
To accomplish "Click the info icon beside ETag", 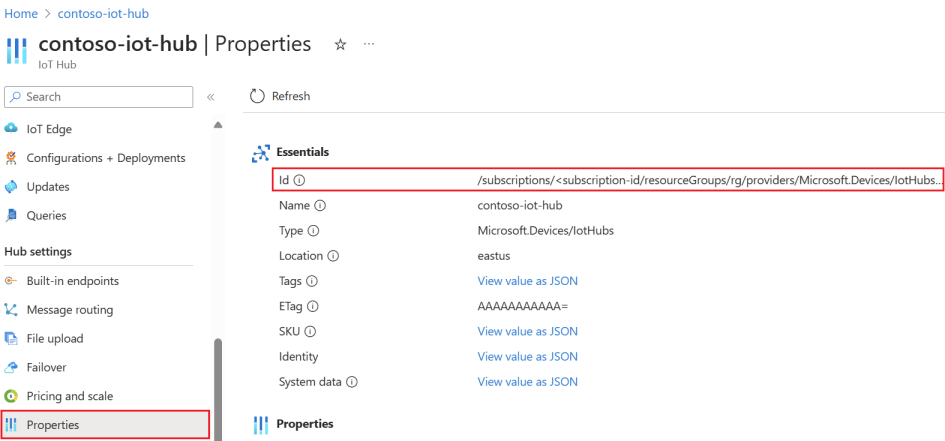I will (315, 306).
